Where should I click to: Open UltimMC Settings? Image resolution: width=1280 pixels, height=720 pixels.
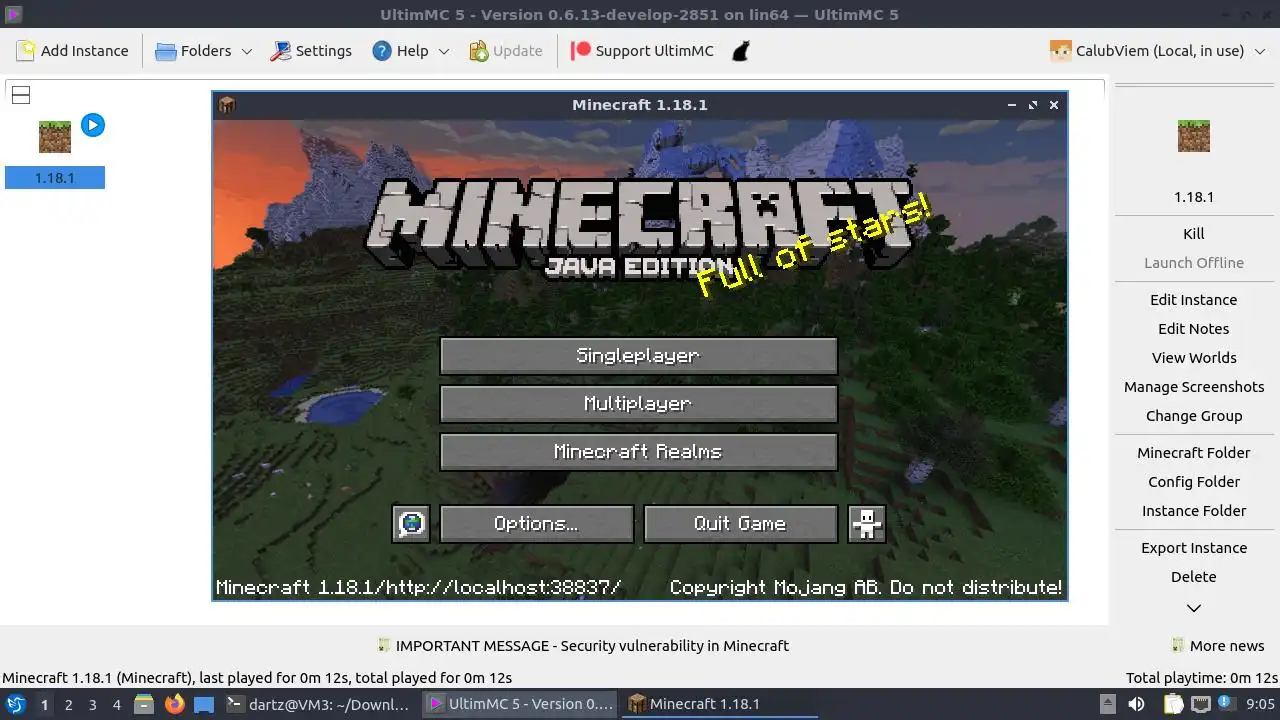tap(311, 51)
